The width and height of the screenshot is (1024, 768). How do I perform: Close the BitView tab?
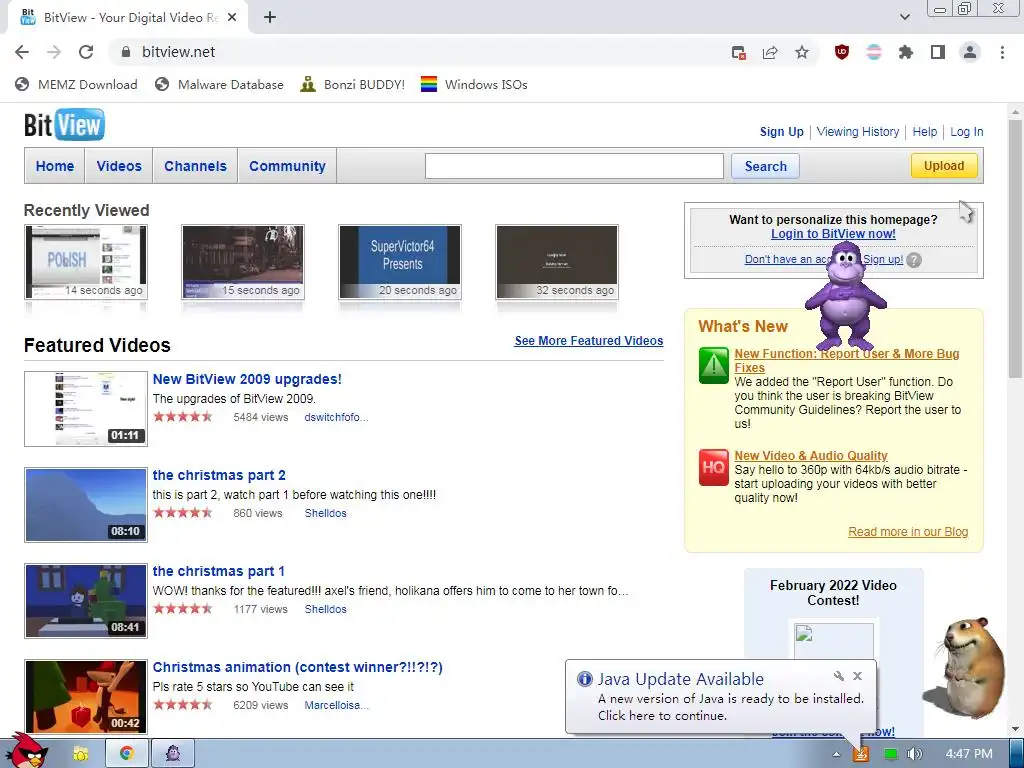click(x=232, y=18)
